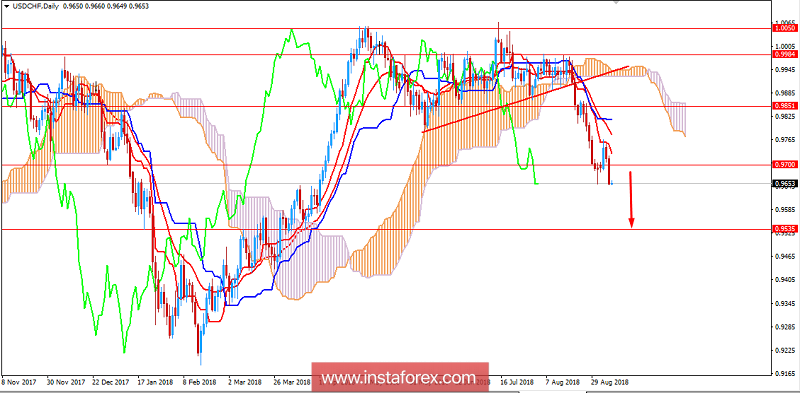Viewport: 800px width, 393px height.
Task: Select the red 0.9535 price level label
Action: coord(785,229)
